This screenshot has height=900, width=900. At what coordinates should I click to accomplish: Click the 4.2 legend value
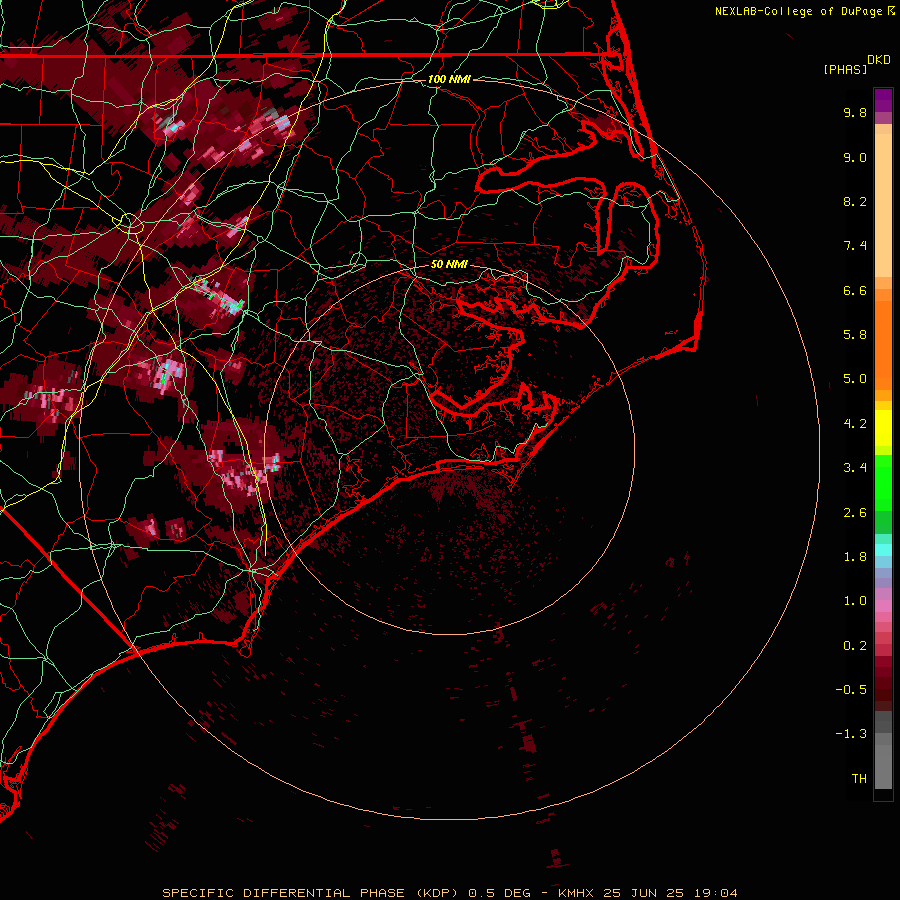(855, 424)
